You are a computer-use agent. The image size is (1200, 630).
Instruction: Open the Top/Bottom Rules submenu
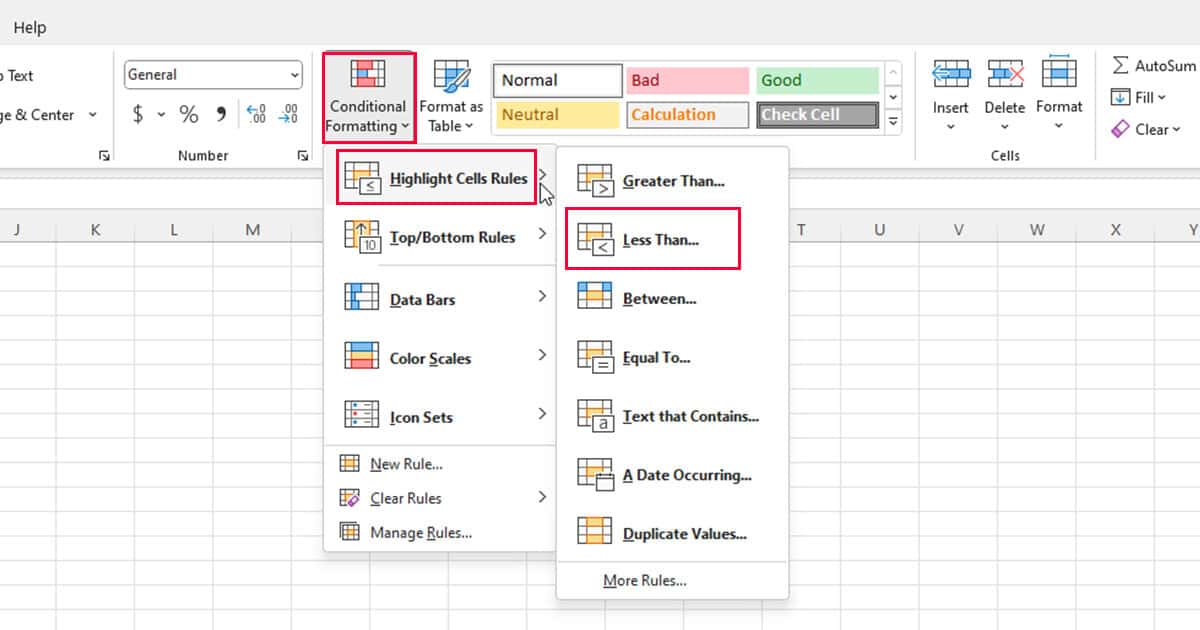pos(441,237)
